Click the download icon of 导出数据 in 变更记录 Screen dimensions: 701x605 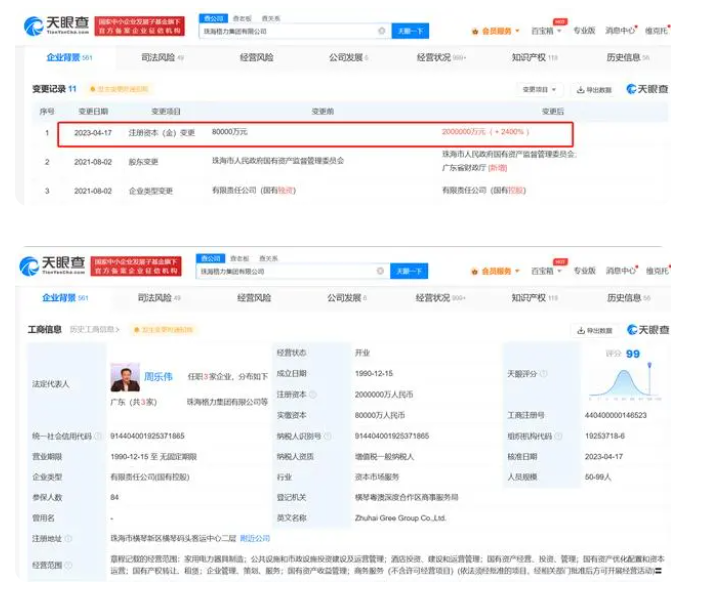(x=580, y=90)
